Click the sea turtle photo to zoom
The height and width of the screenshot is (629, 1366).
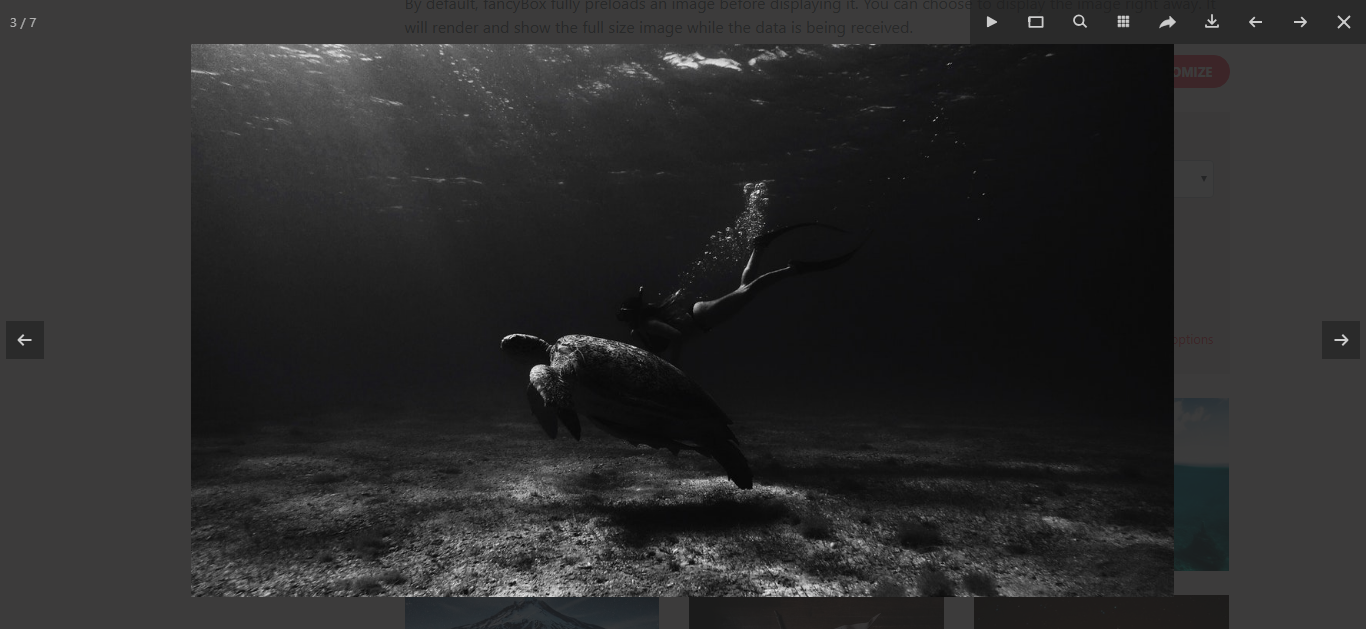[x=682, y=320]
